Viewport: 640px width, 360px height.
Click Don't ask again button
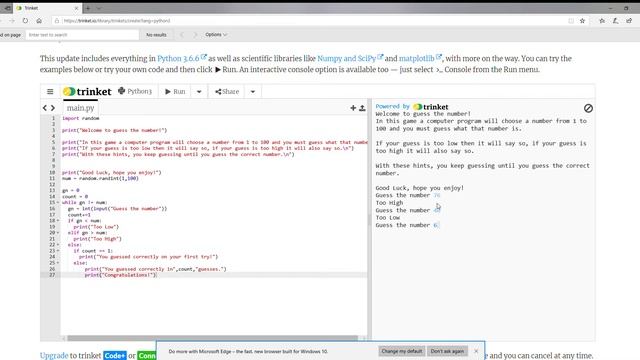447,351
